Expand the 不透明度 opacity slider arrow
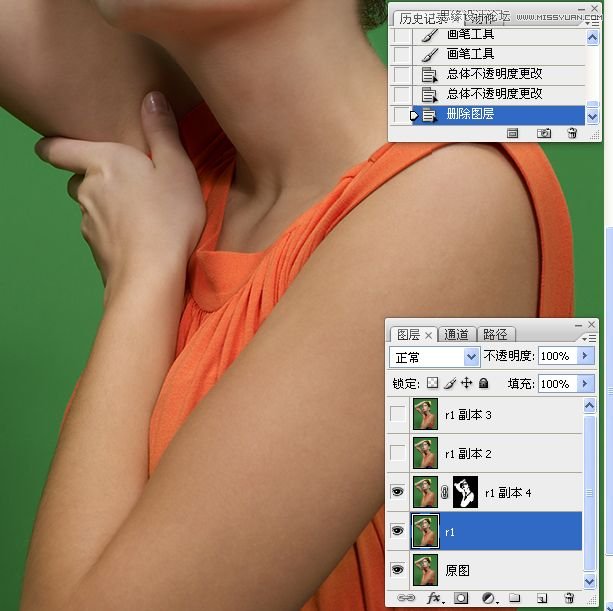Image resolution: width=613 pixels, height=611 pixels. click(585, 357)
